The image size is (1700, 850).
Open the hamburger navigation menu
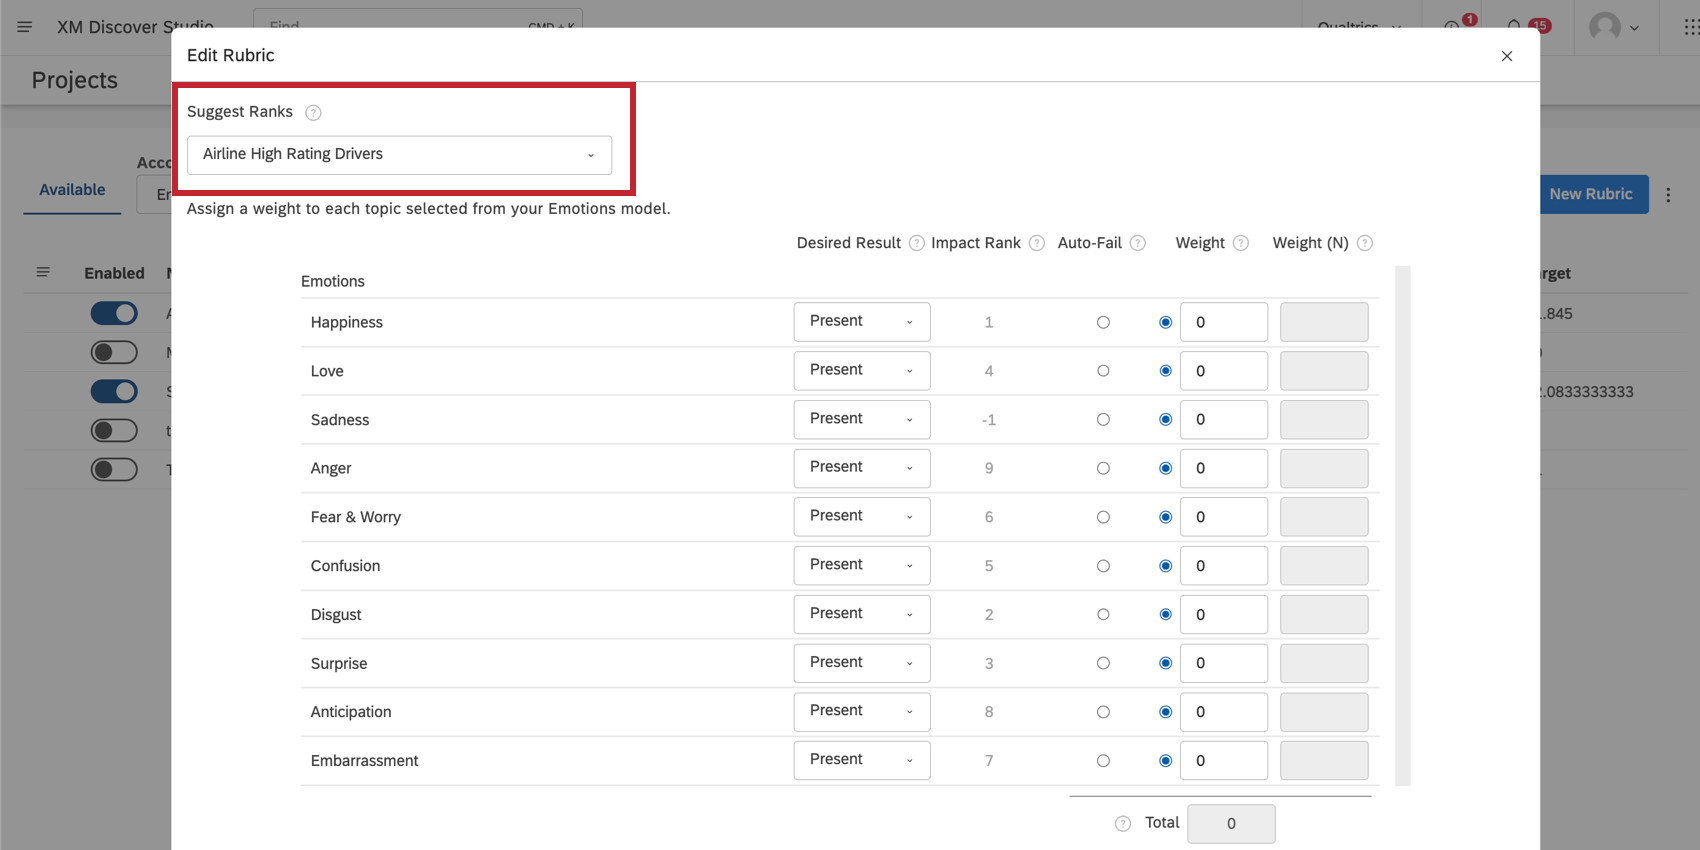[25, 27]
